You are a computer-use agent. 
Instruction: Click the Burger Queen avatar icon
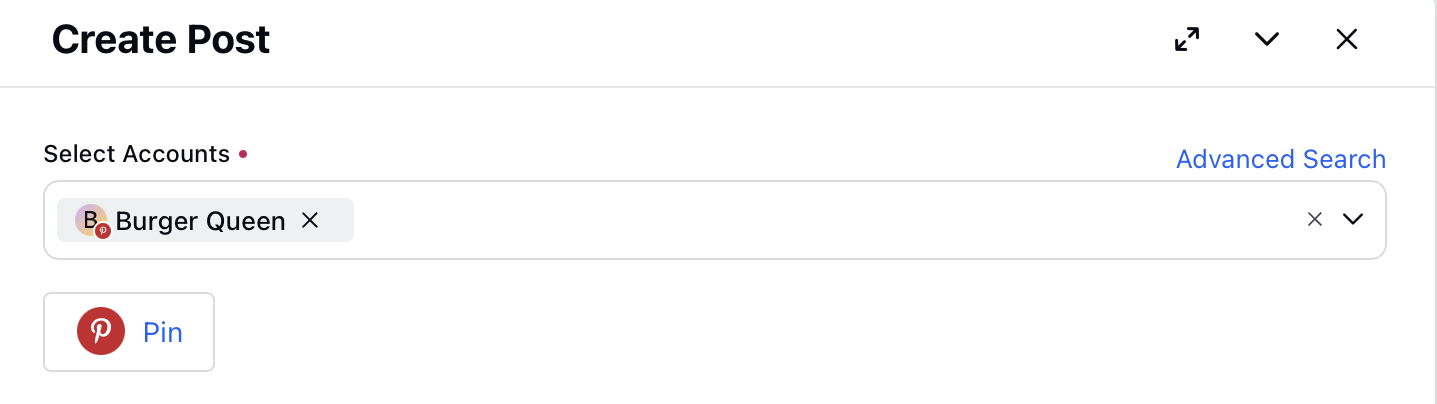[x=90, y=219]
